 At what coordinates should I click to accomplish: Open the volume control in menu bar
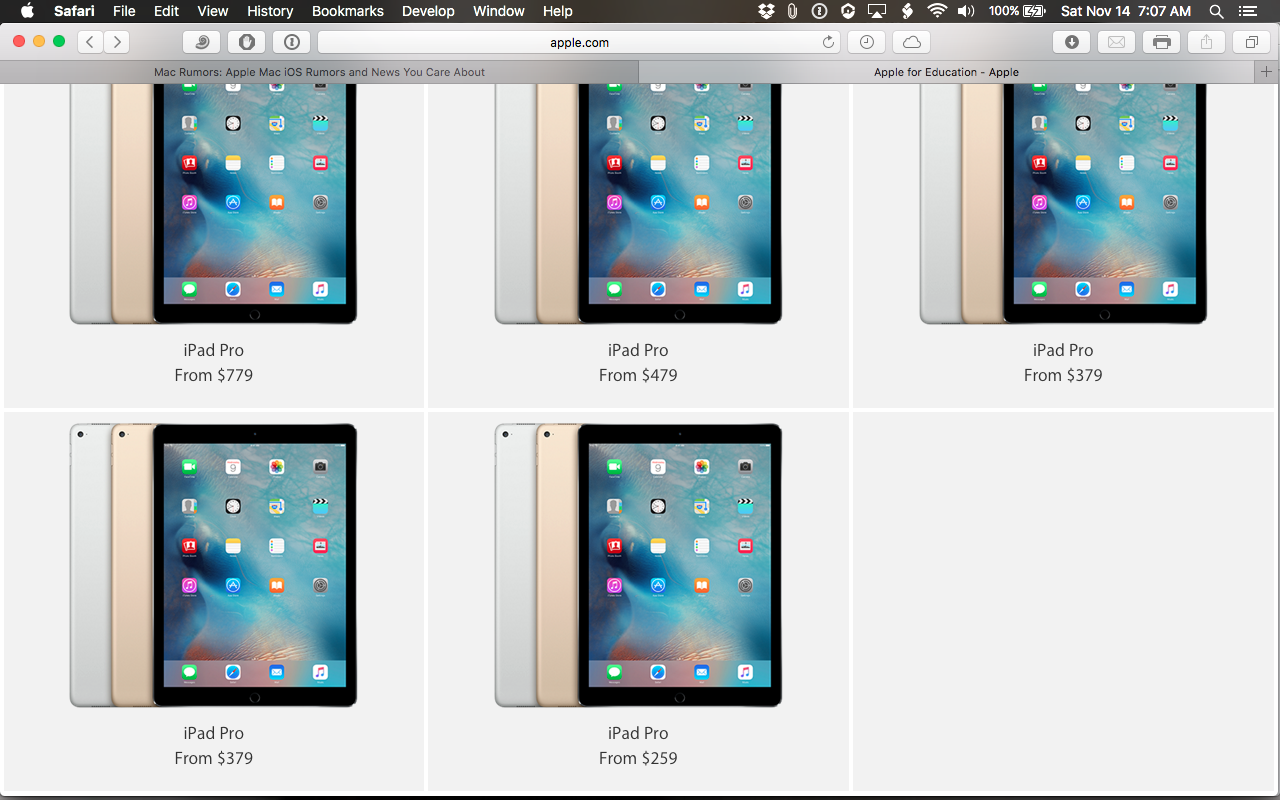pos(966,11)
